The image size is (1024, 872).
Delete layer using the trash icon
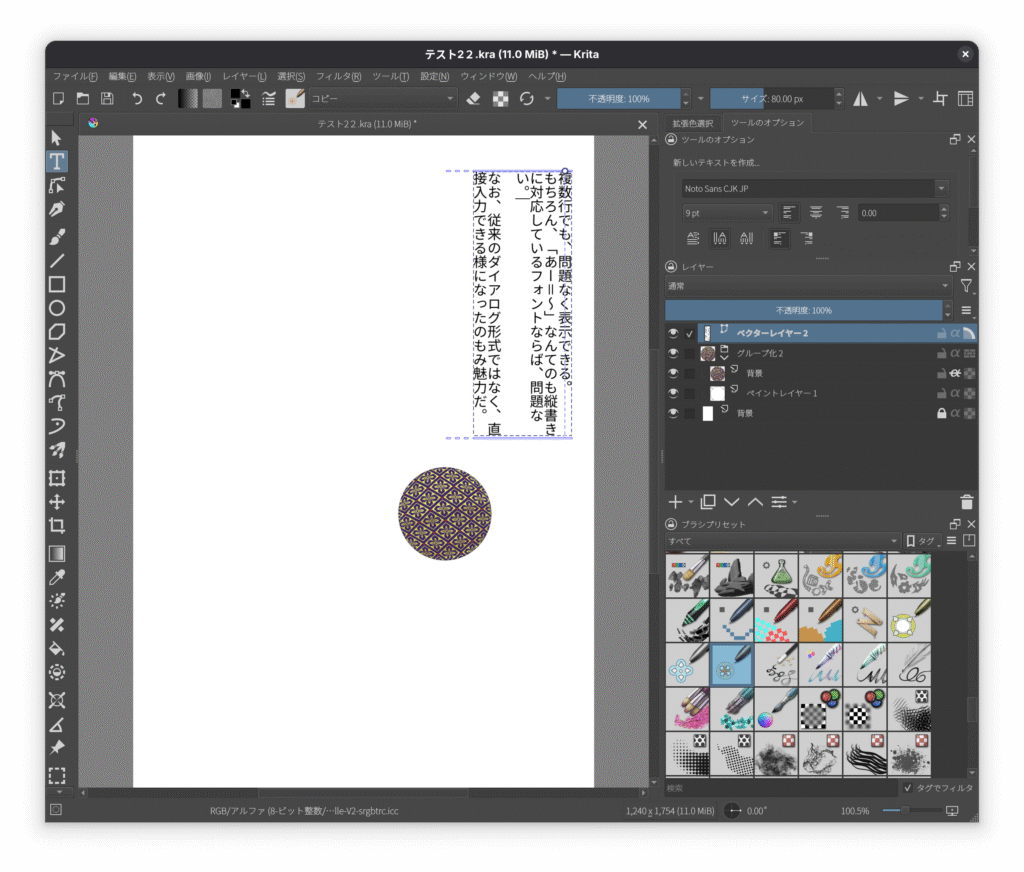click(x=966, y=502)
